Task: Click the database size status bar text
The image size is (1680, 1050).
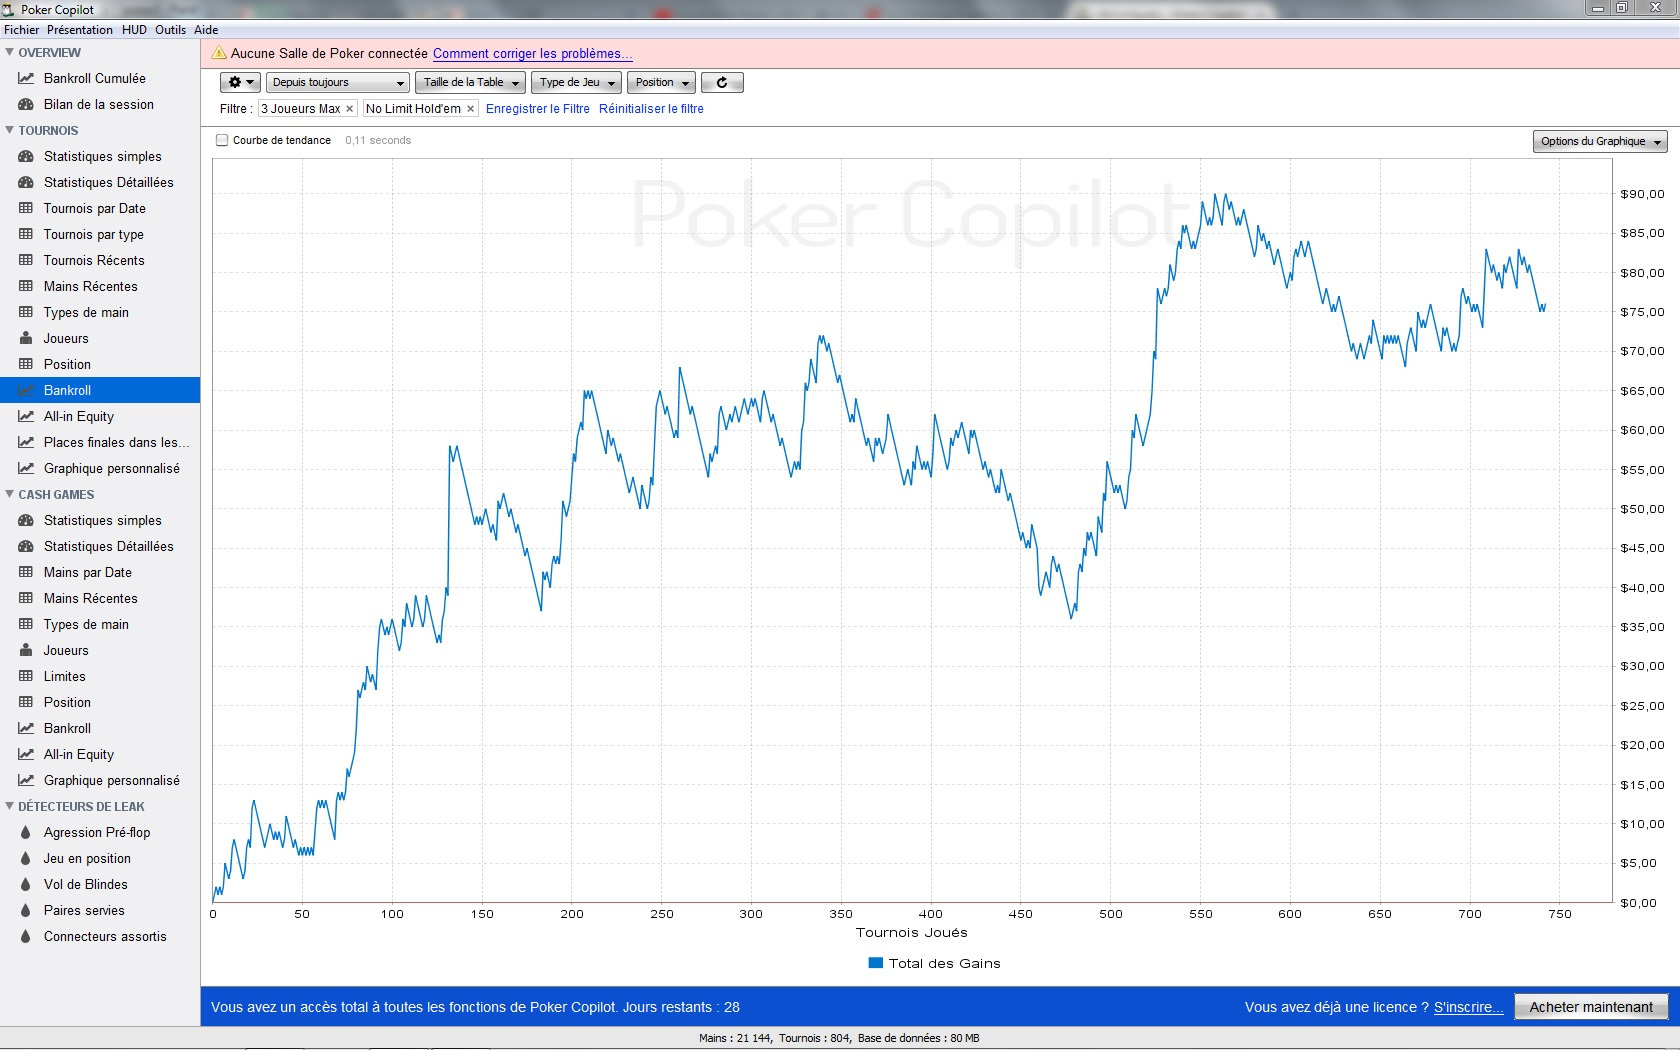Action: click(x=919, y=1038)
